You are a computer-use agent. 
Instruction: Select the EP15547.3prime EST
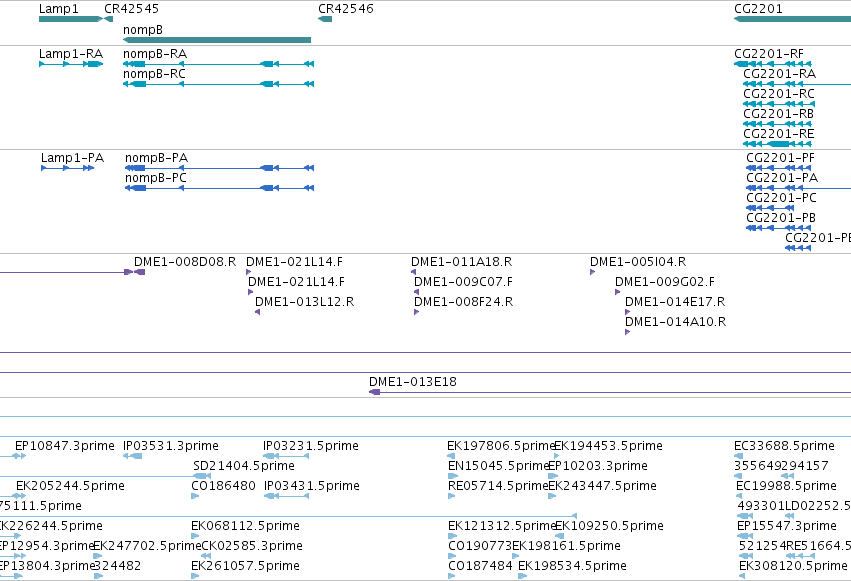[x=745, y=537]
